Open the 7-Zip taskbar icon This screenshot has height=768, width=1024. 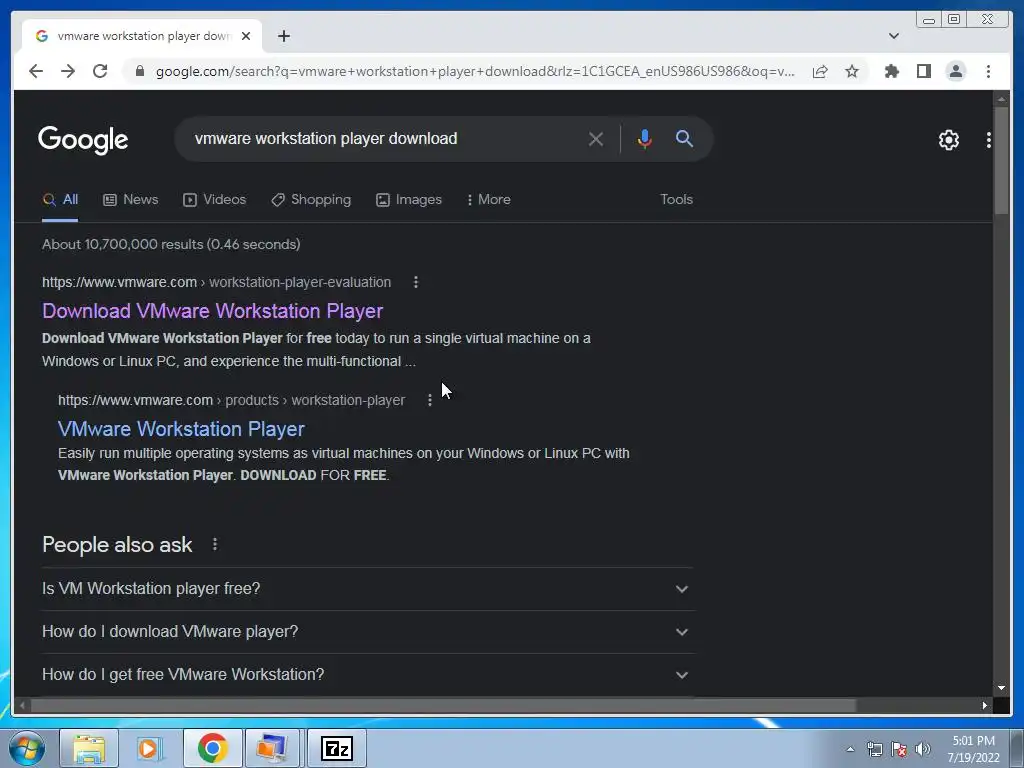(337, 748)
